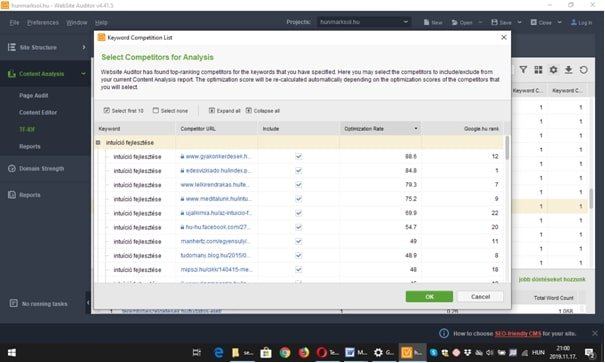The image size is (605, 363).
Task: Open the Optimization Rate column sort dropdown
Action: [x=416, y=128]
